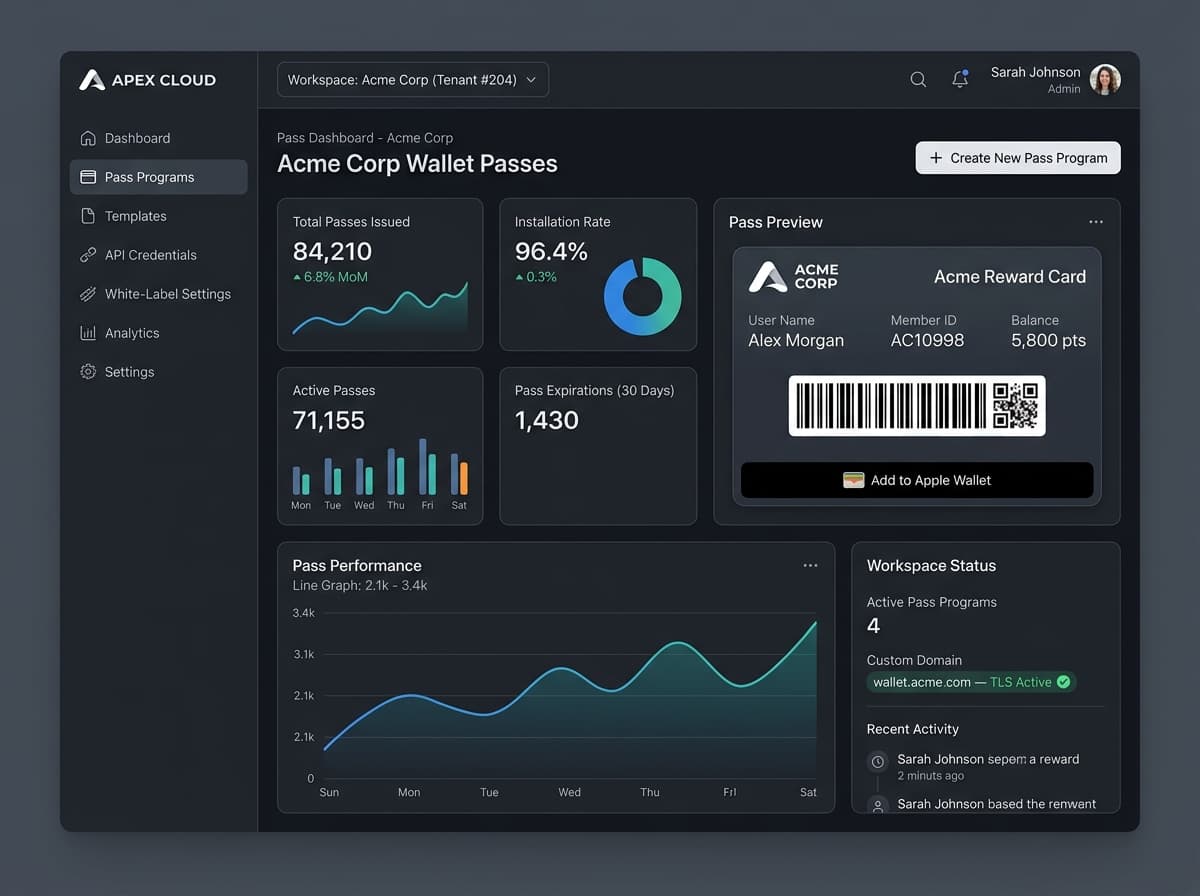
Task: Click Acme Reward Card title
Action: click(x=1010, y=277)
